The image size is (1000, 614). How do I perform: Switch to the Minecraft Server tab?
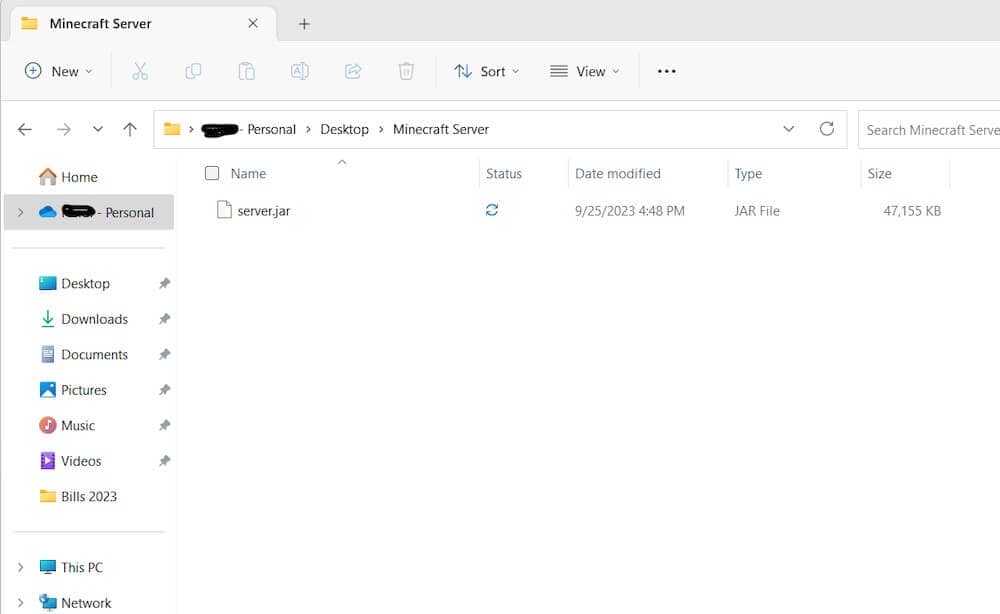click(x=100, y=23)
